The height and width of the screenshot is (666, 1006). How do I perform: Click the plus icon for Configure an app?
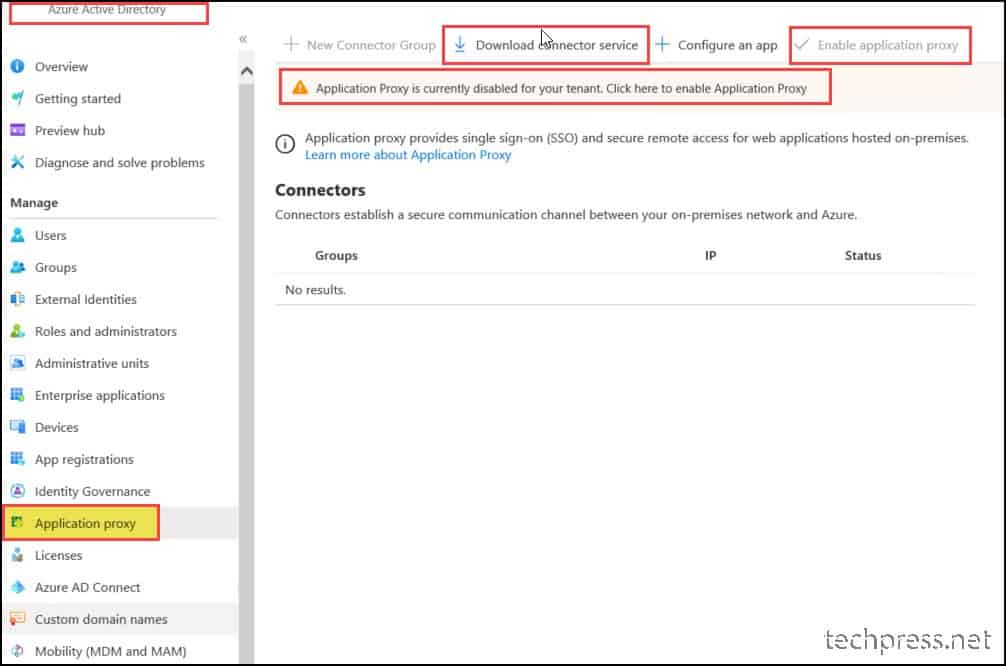coord(662,44)
